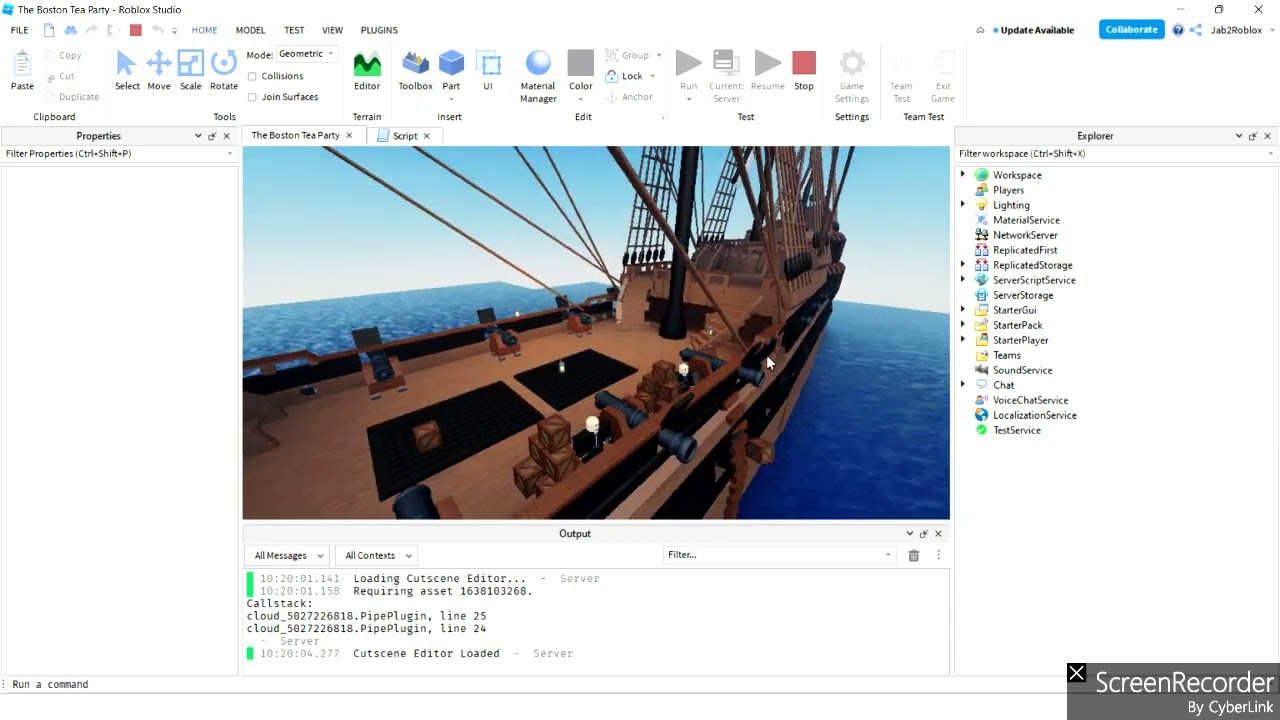Screen dimensions: 1280x720
Task: Select StarterGui in Explorer
Action: click(1014, 310)
